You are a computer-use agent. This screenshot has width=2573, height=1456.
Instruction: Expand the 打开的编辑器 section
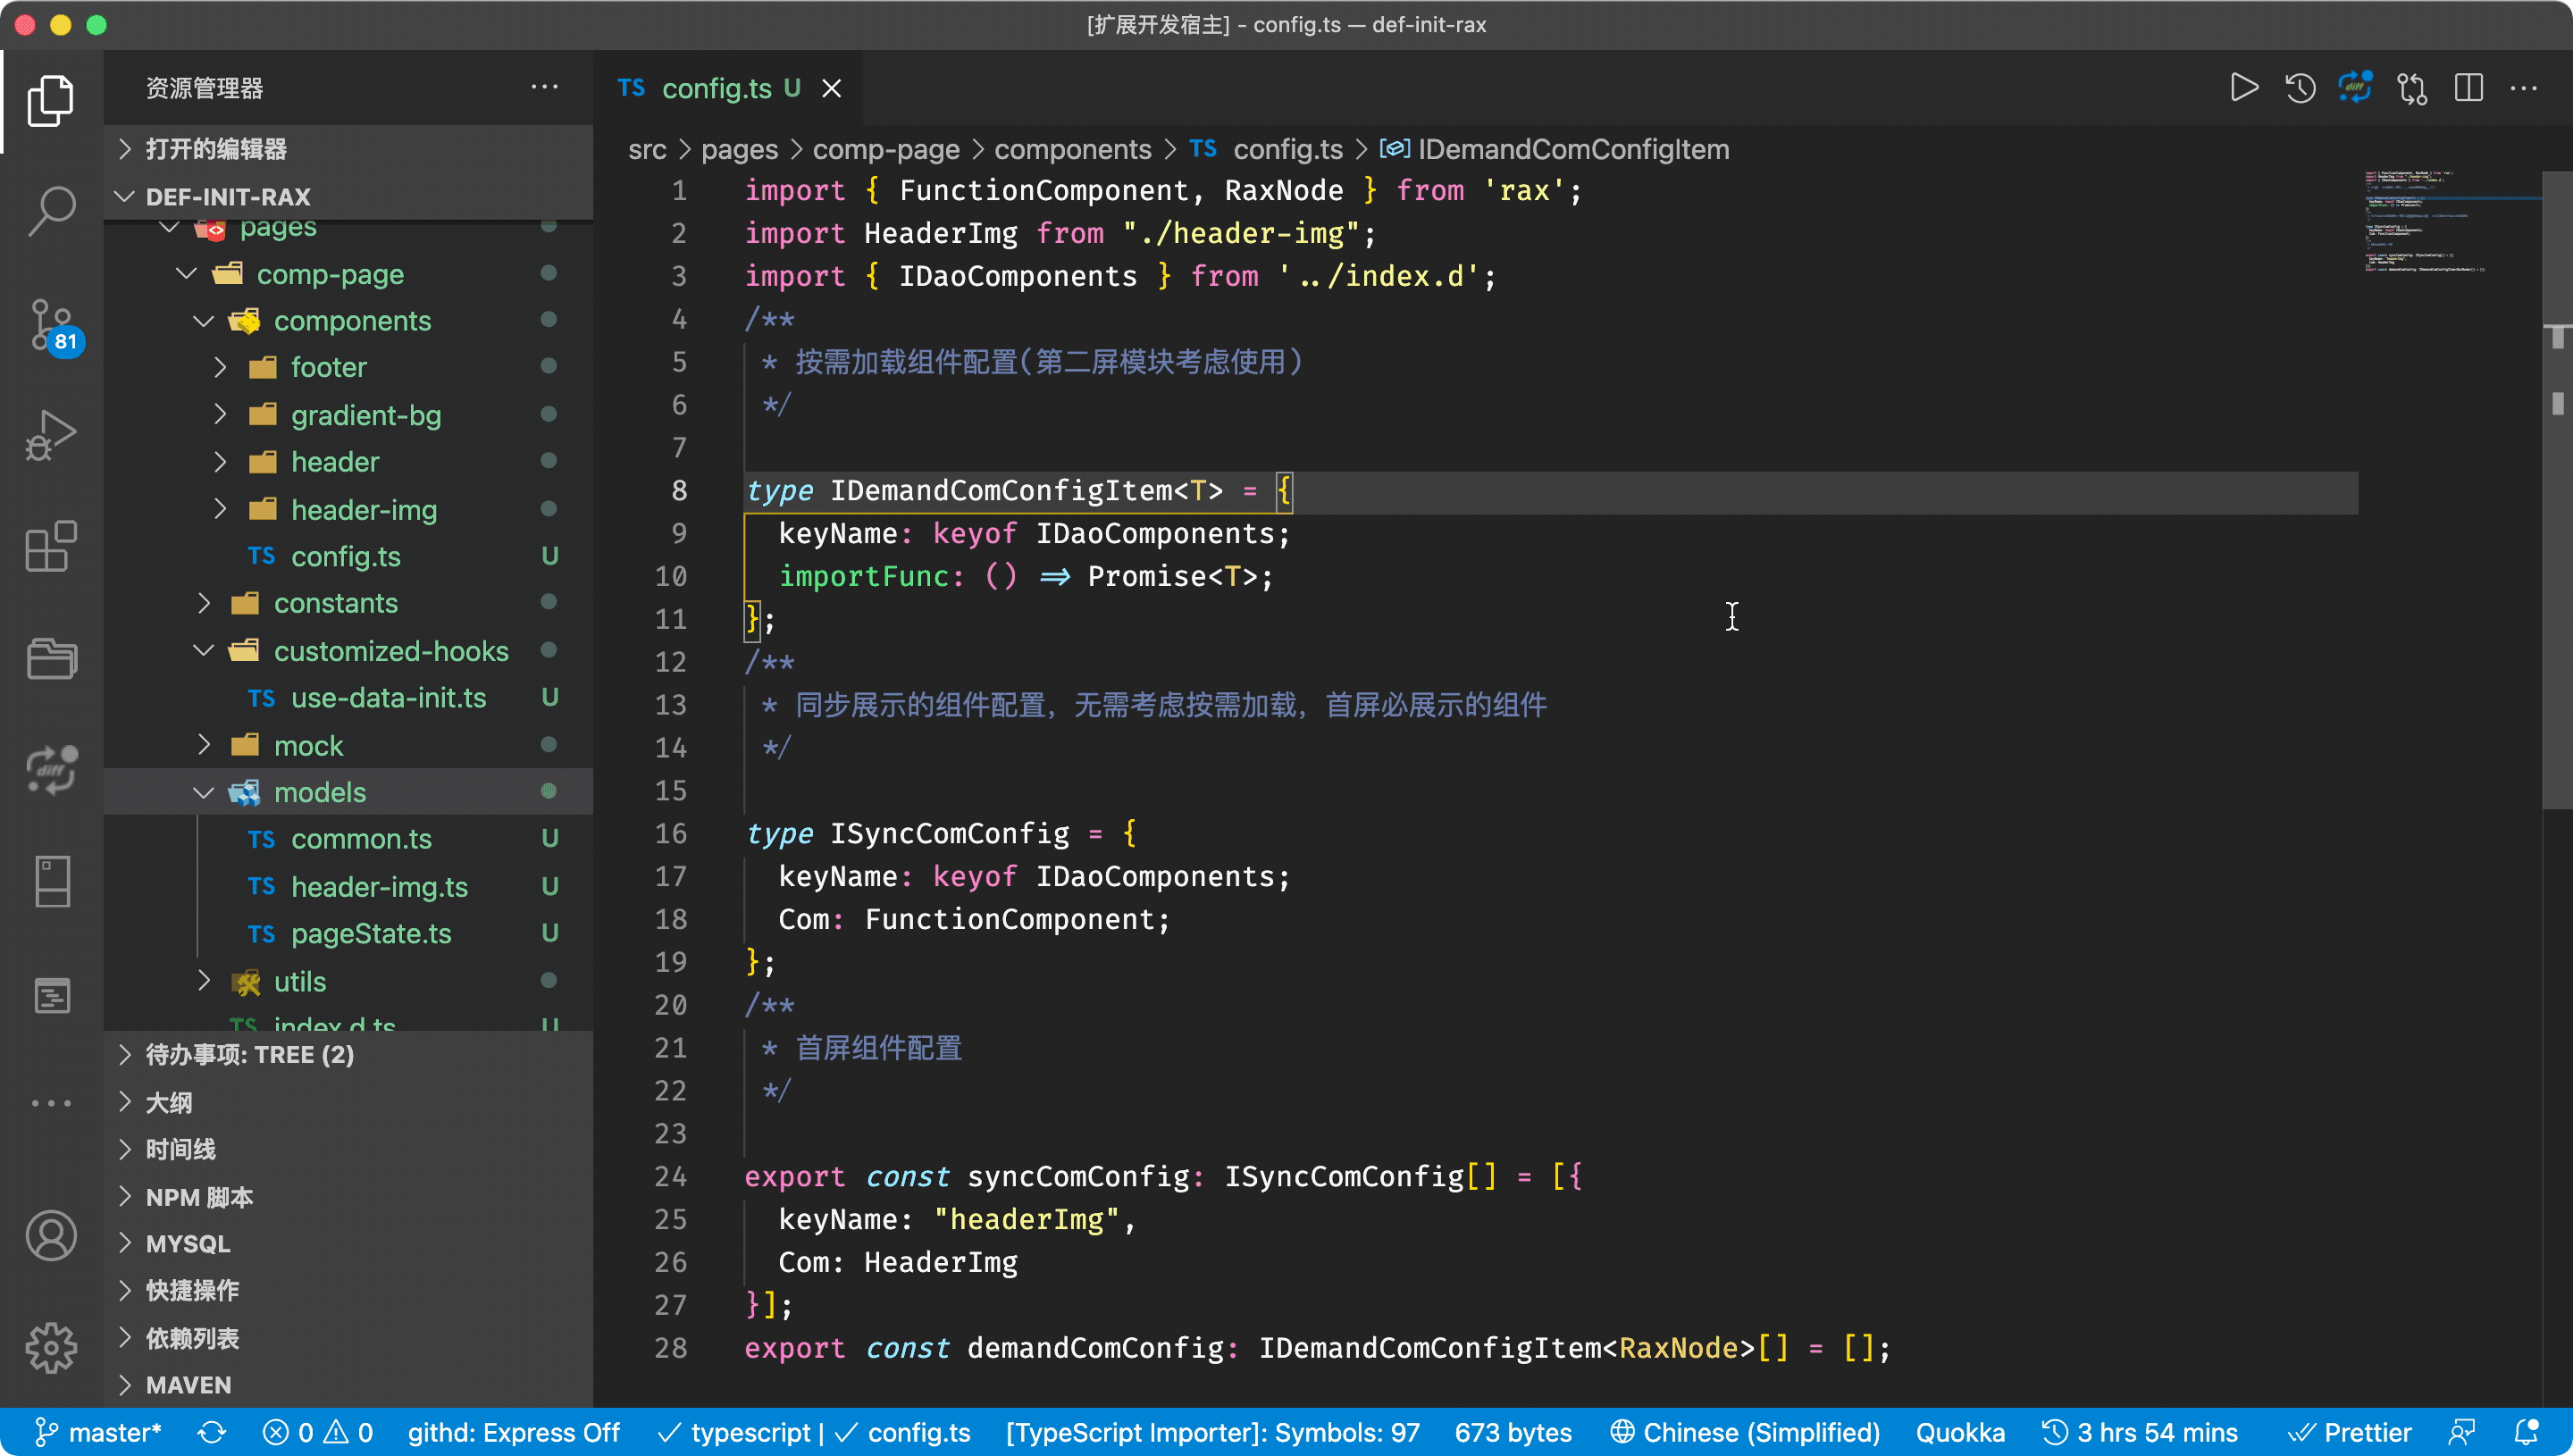(x=348, y=148)
